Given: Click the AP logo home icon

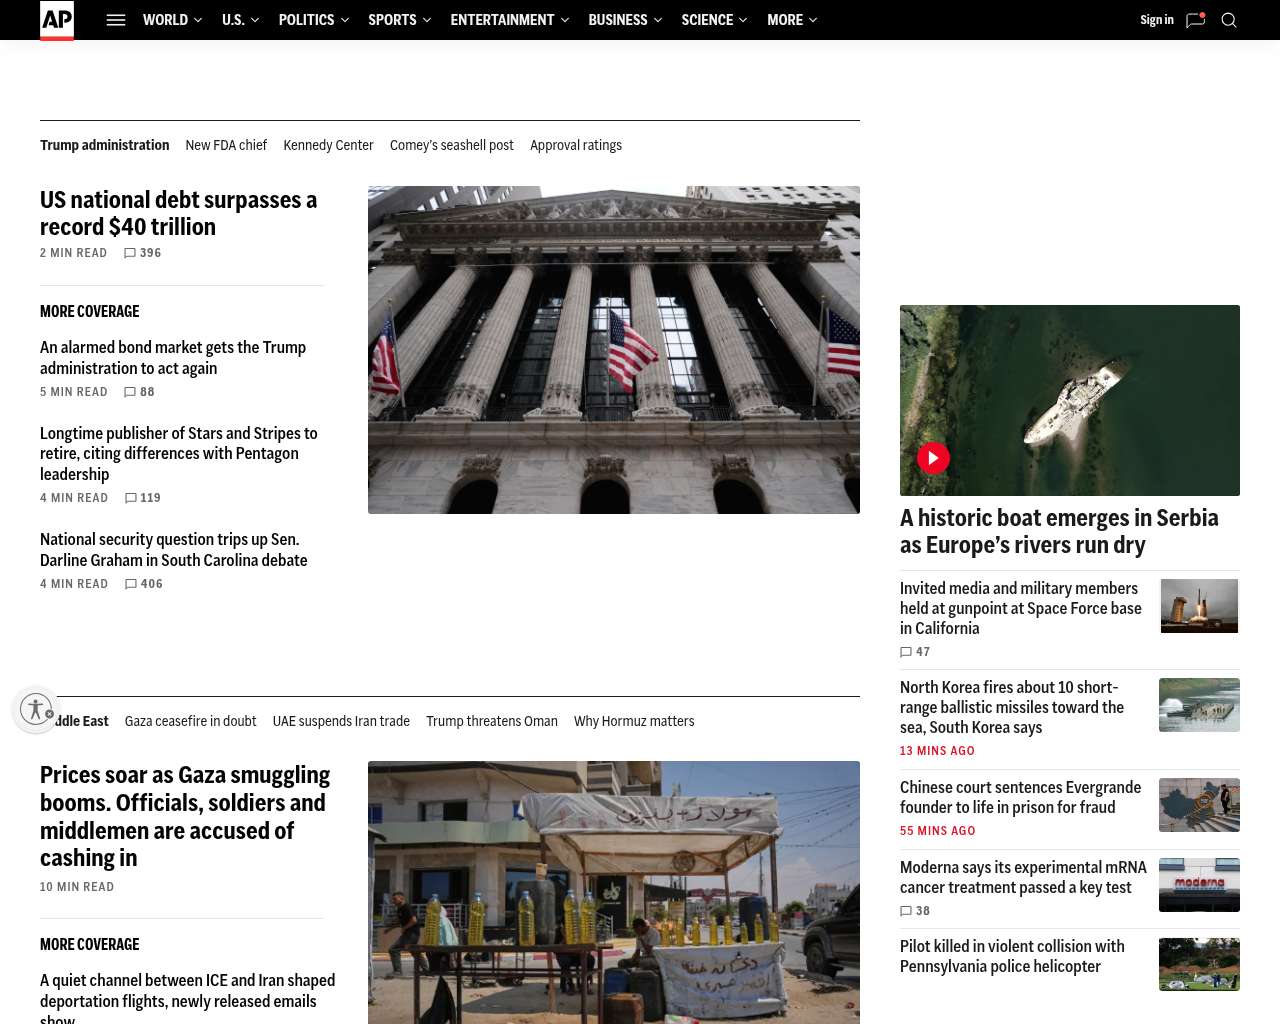Looking at the screenshot, I should pyautogui.click(x=57, y=20).
